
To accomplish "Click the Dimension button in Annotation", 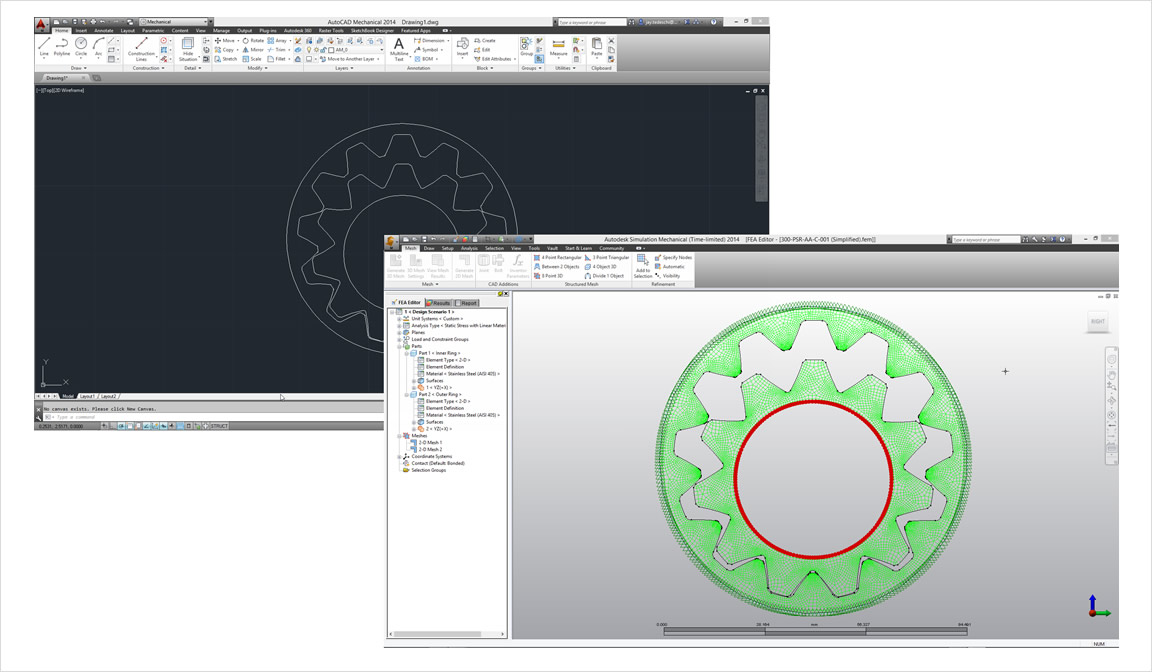I will click(x=430, y=40).
